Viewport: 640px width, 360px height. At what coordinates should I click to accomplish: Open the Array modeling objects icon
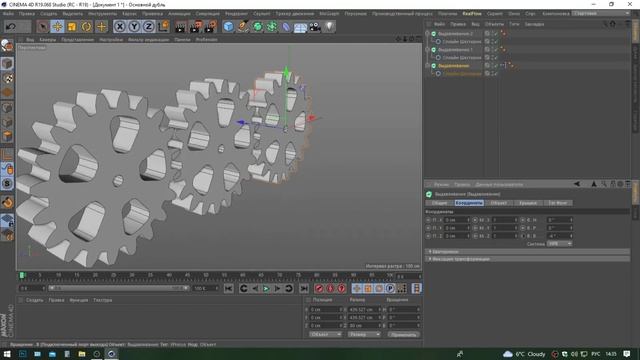tap(272, 27)
